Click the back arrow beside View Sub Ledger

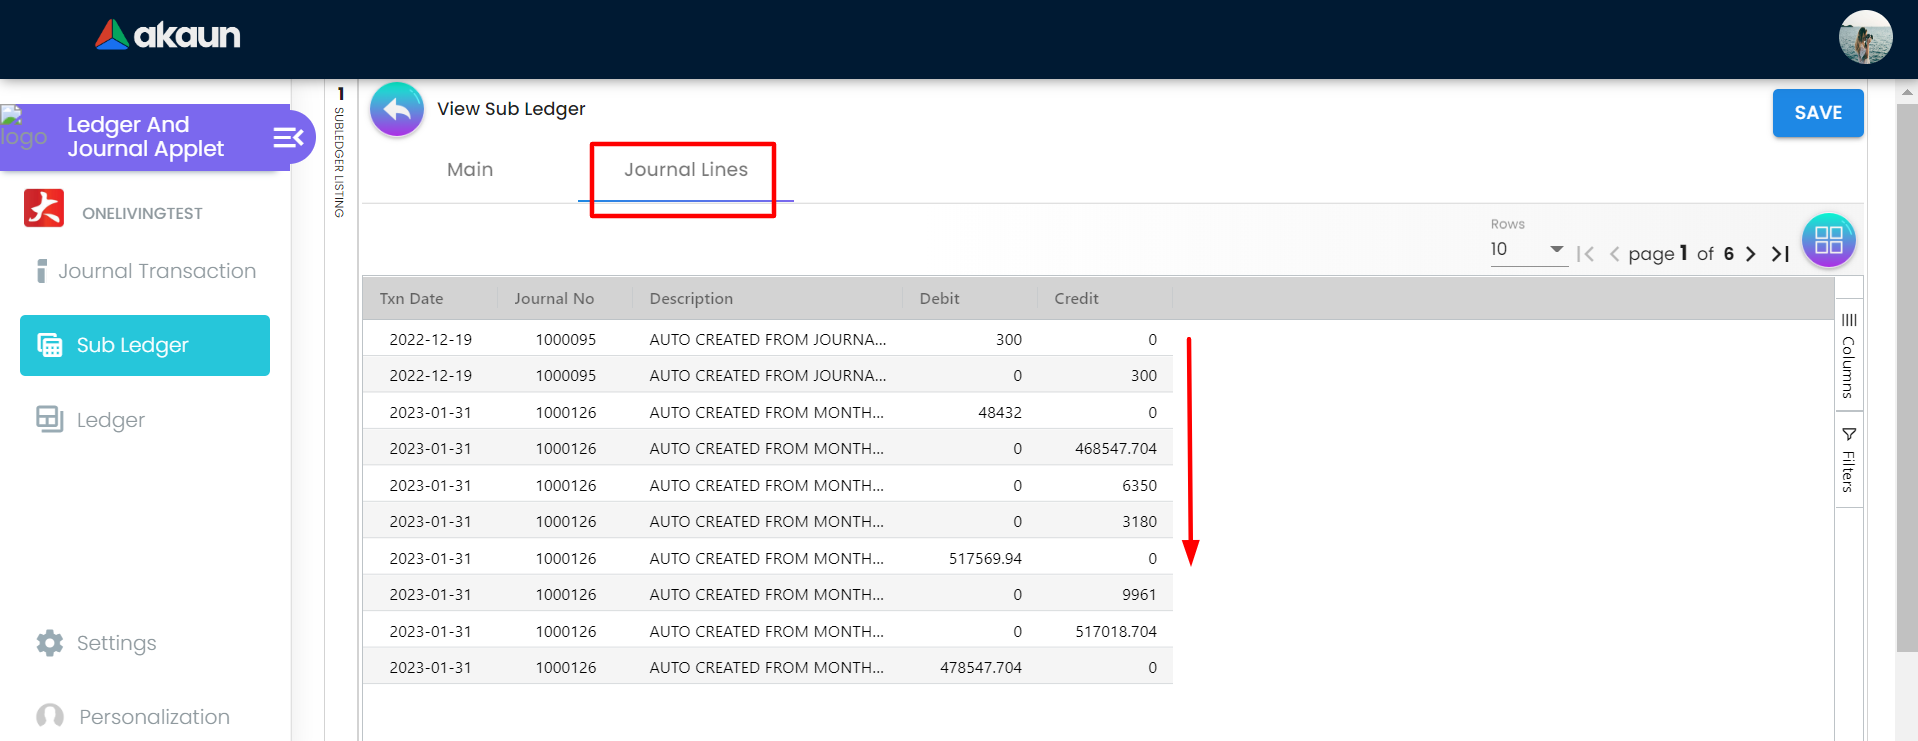(397, 109)
